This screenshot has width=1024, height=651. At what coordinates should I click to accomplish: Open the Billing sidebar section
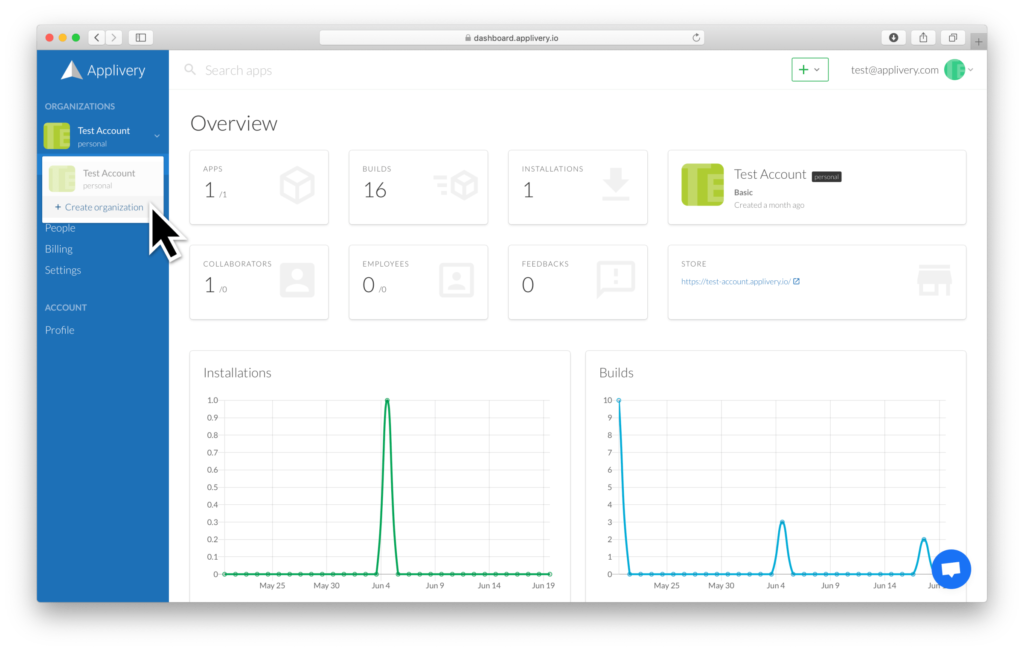tap(59, 249)
